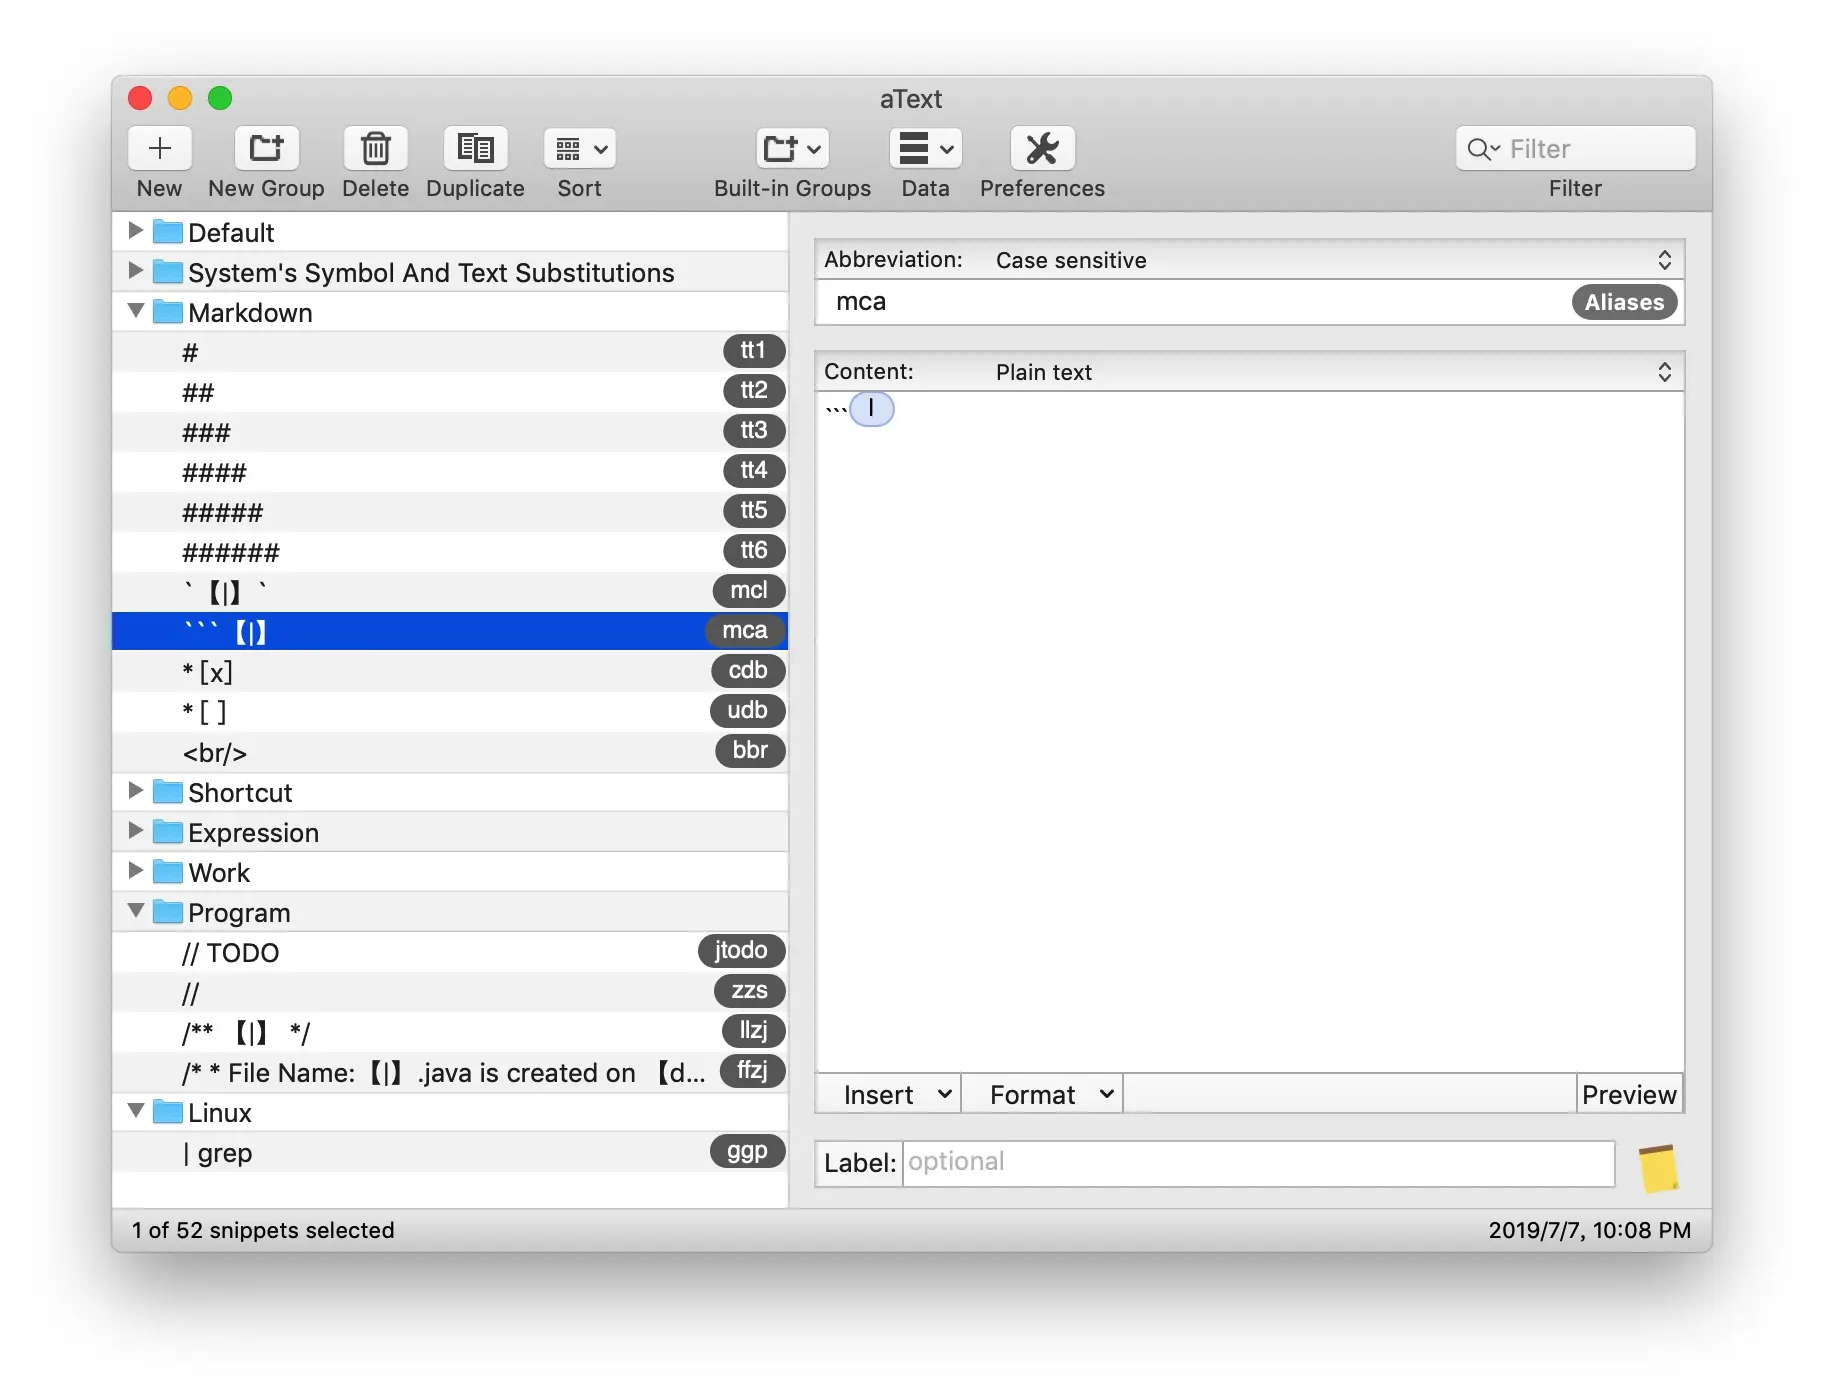The image size is (1824, 1400).
Task: Open Preferences with the wrench icon
Action: 1042,149
